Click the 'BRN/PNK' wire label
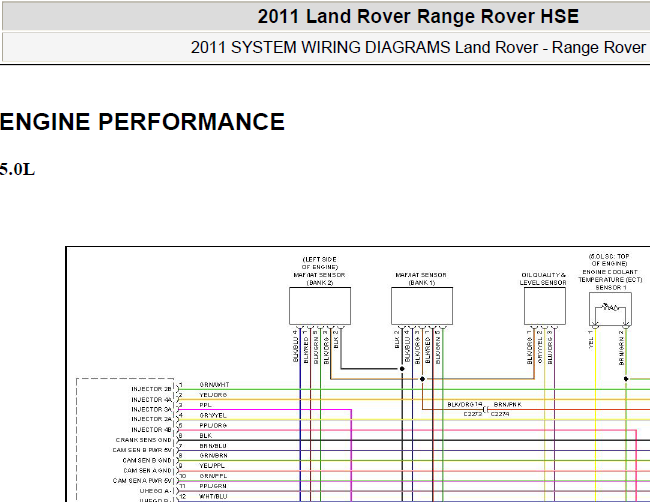 [508, 404]
